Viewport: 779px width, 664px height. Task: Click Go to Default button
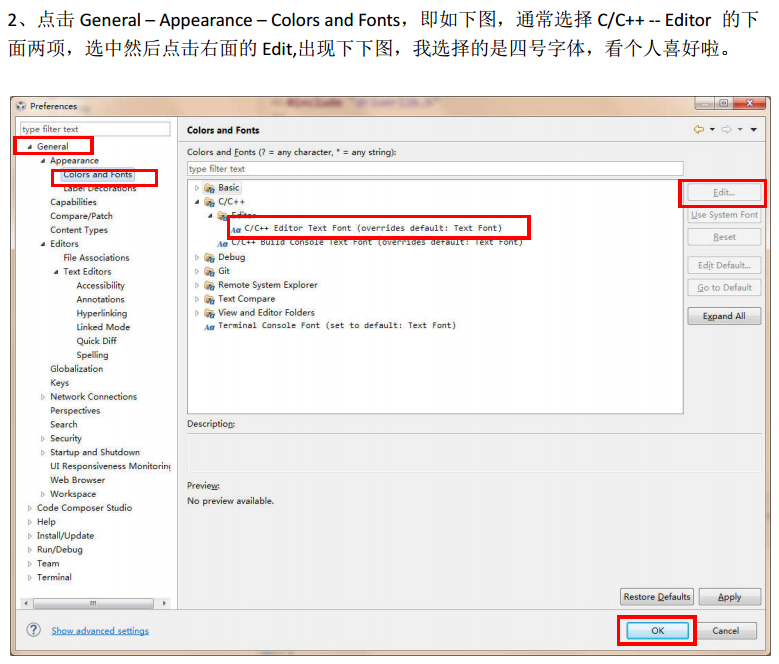click(724, 288)
